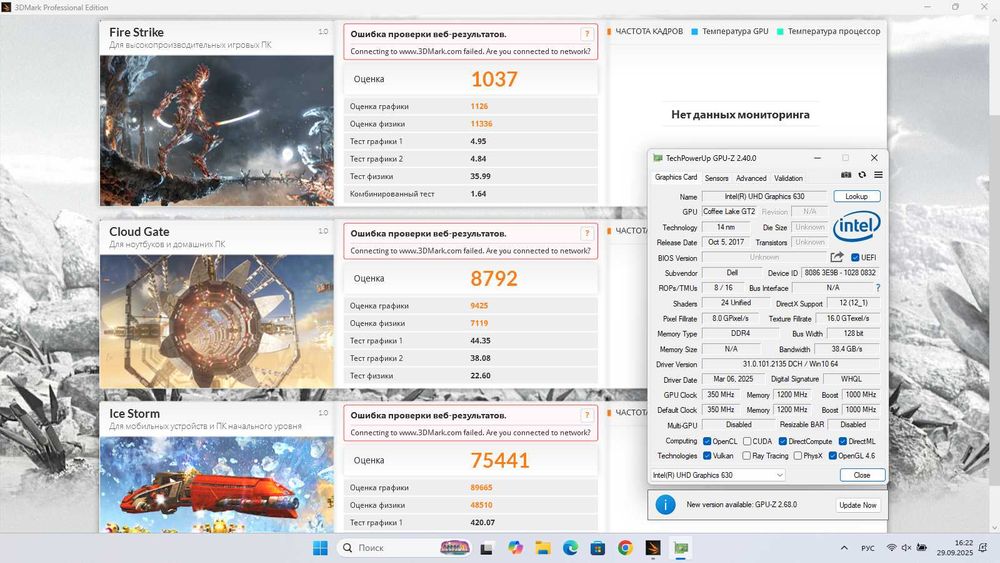Click the Cloud Gate score 8792

(494, 279)
